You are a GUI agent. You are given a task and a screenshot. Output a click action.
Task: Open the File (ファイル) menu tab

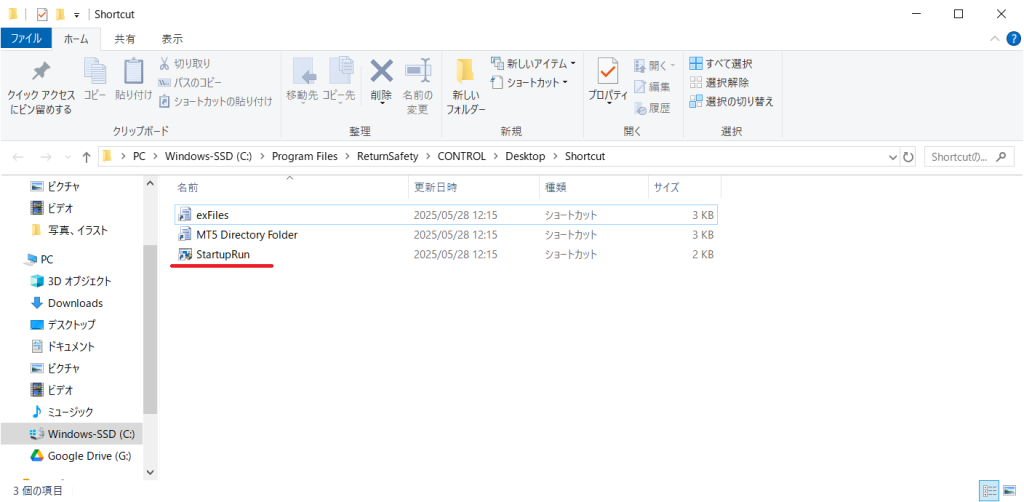coord(26,39)
